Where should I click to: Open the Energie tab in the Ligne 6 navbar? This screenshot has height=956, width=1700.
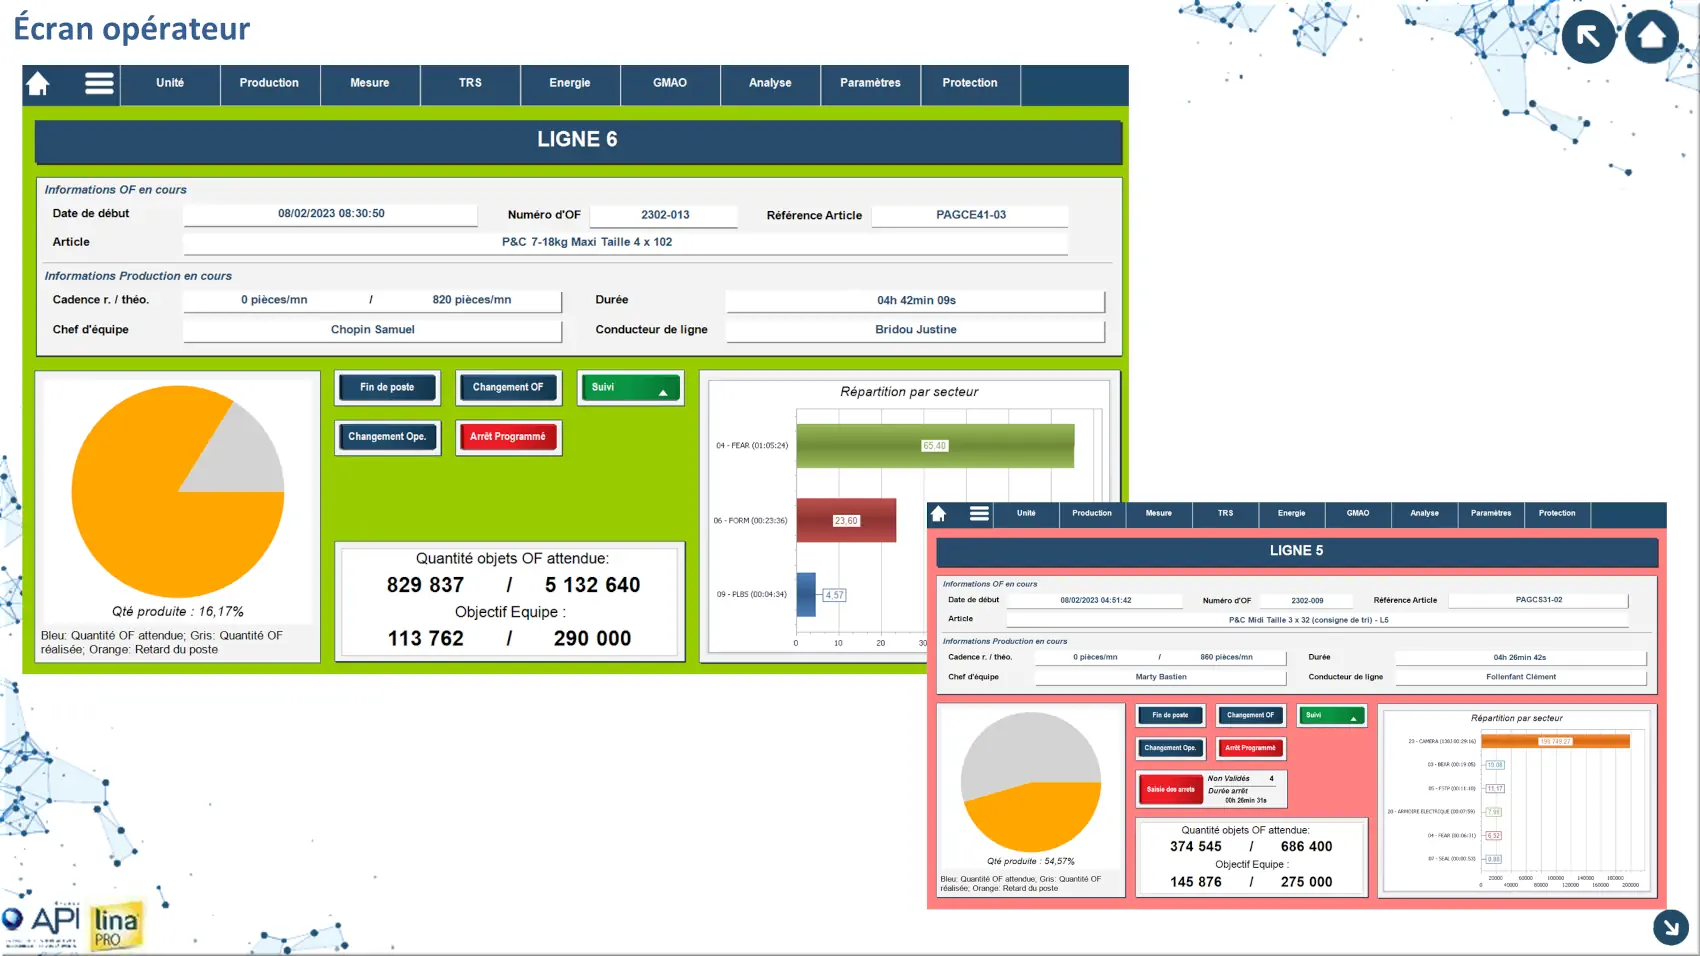pos(569,84)
